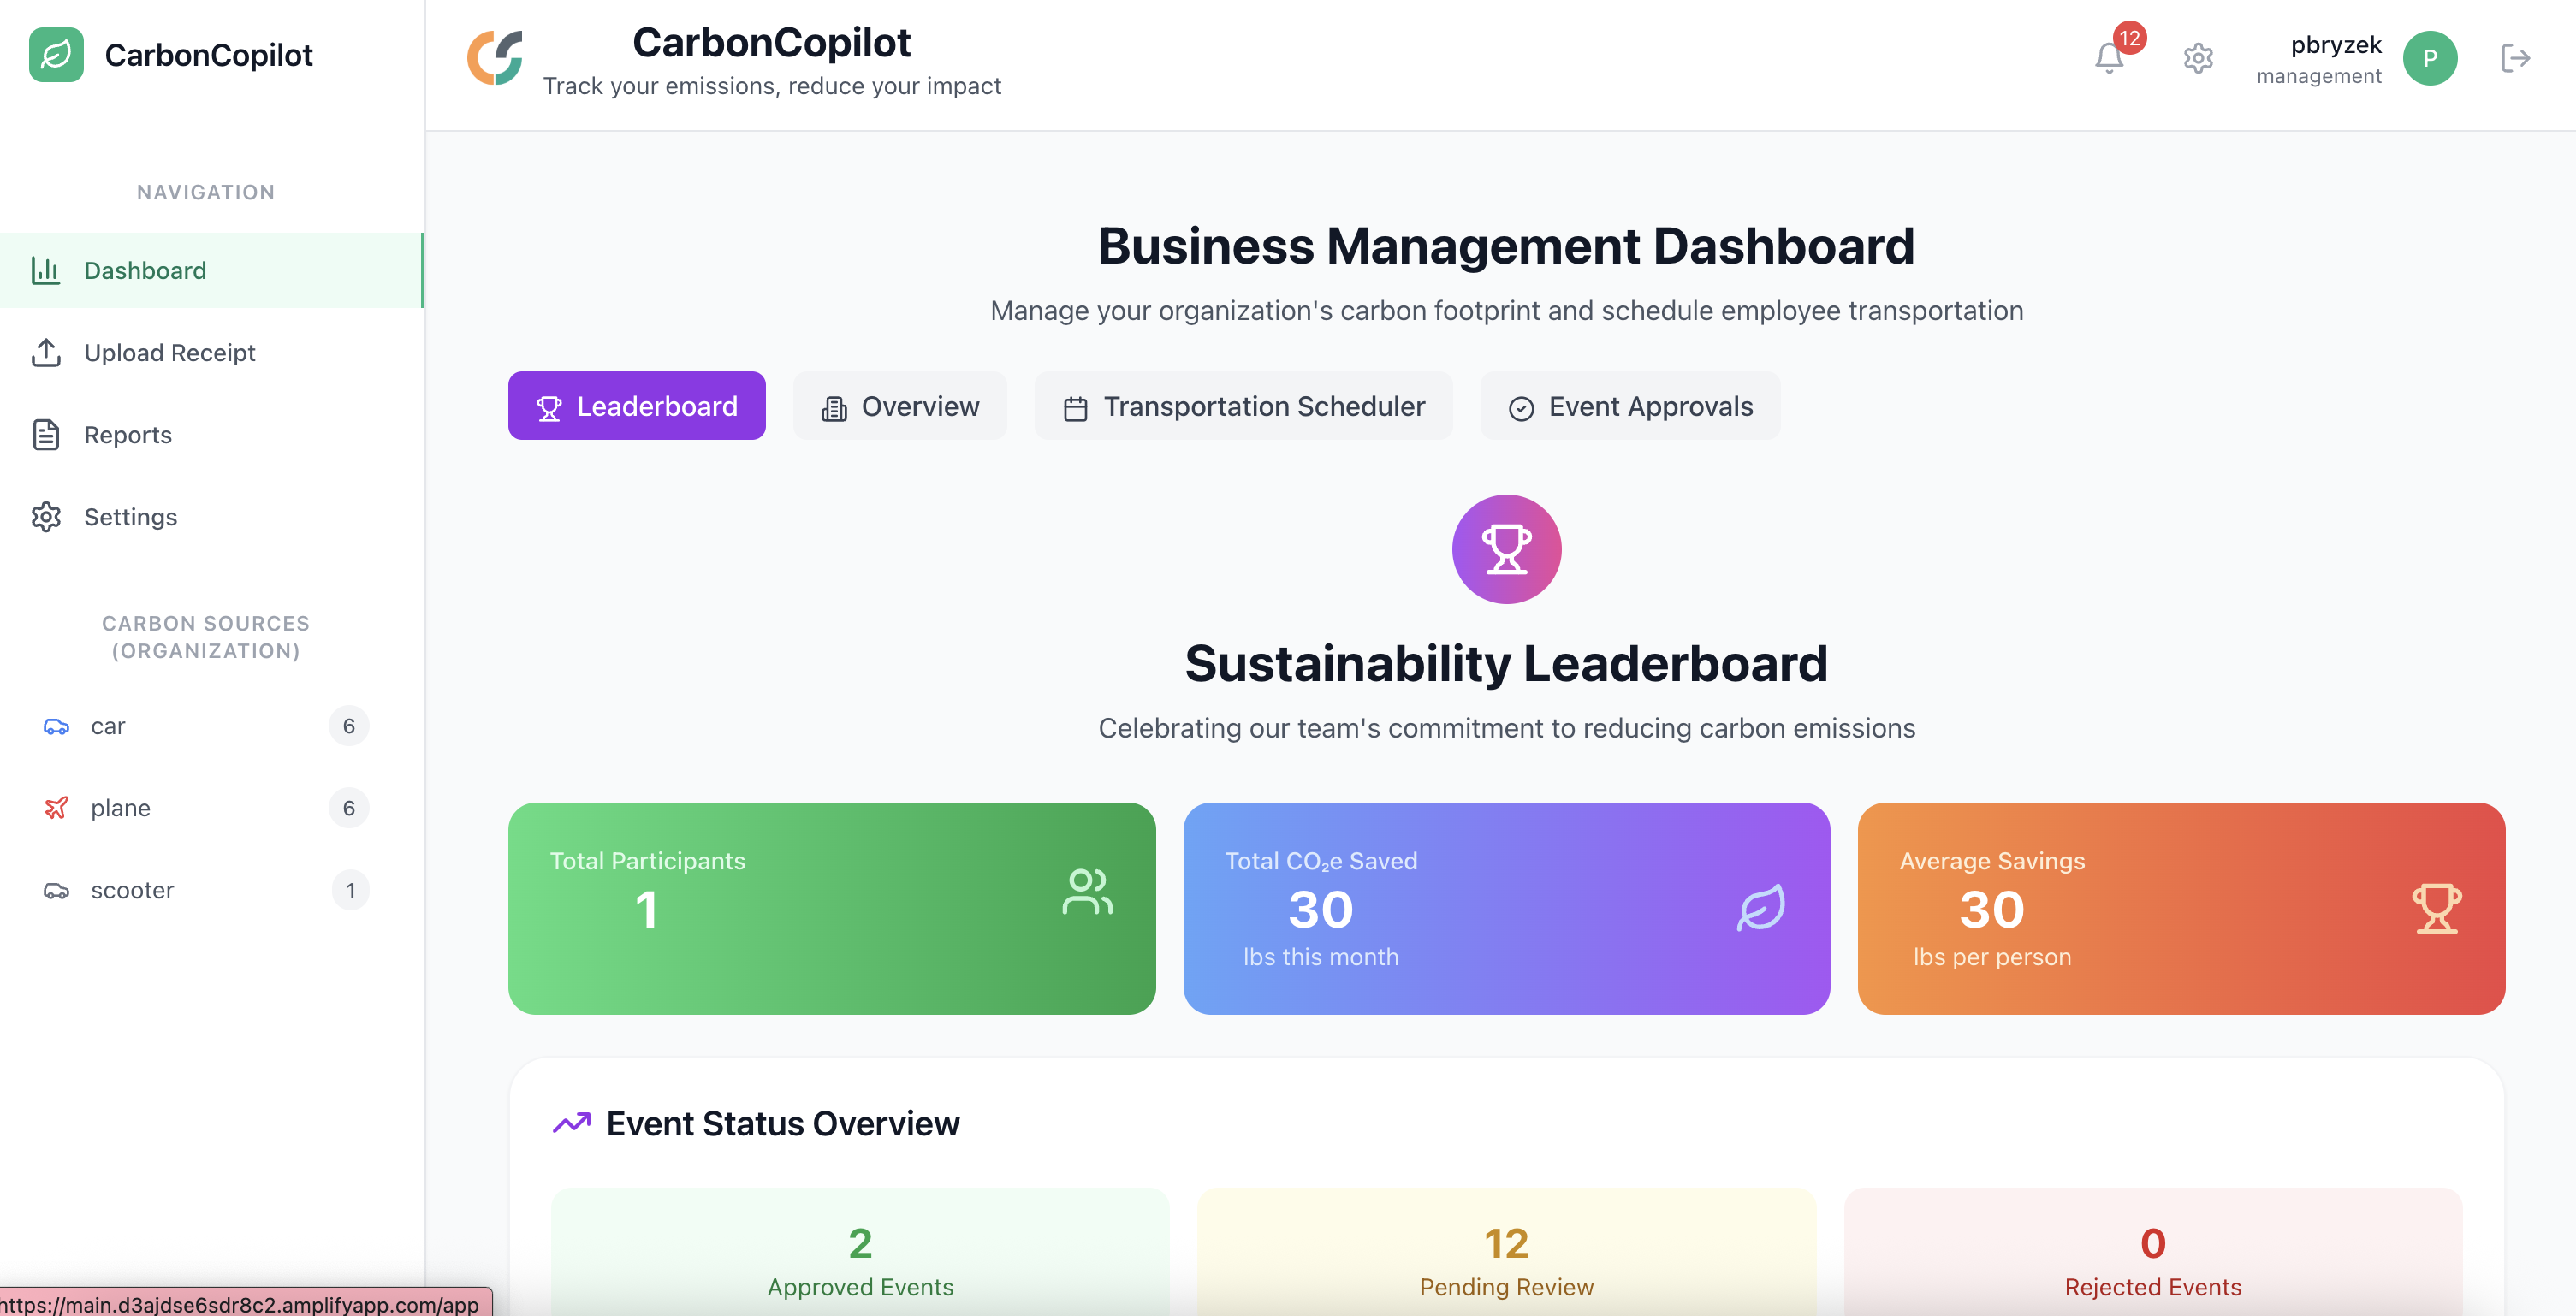The height and width of the screenshot is (1316, 2576).
Task: Select the Leaderboard tab
Action: tap(636, 406)
